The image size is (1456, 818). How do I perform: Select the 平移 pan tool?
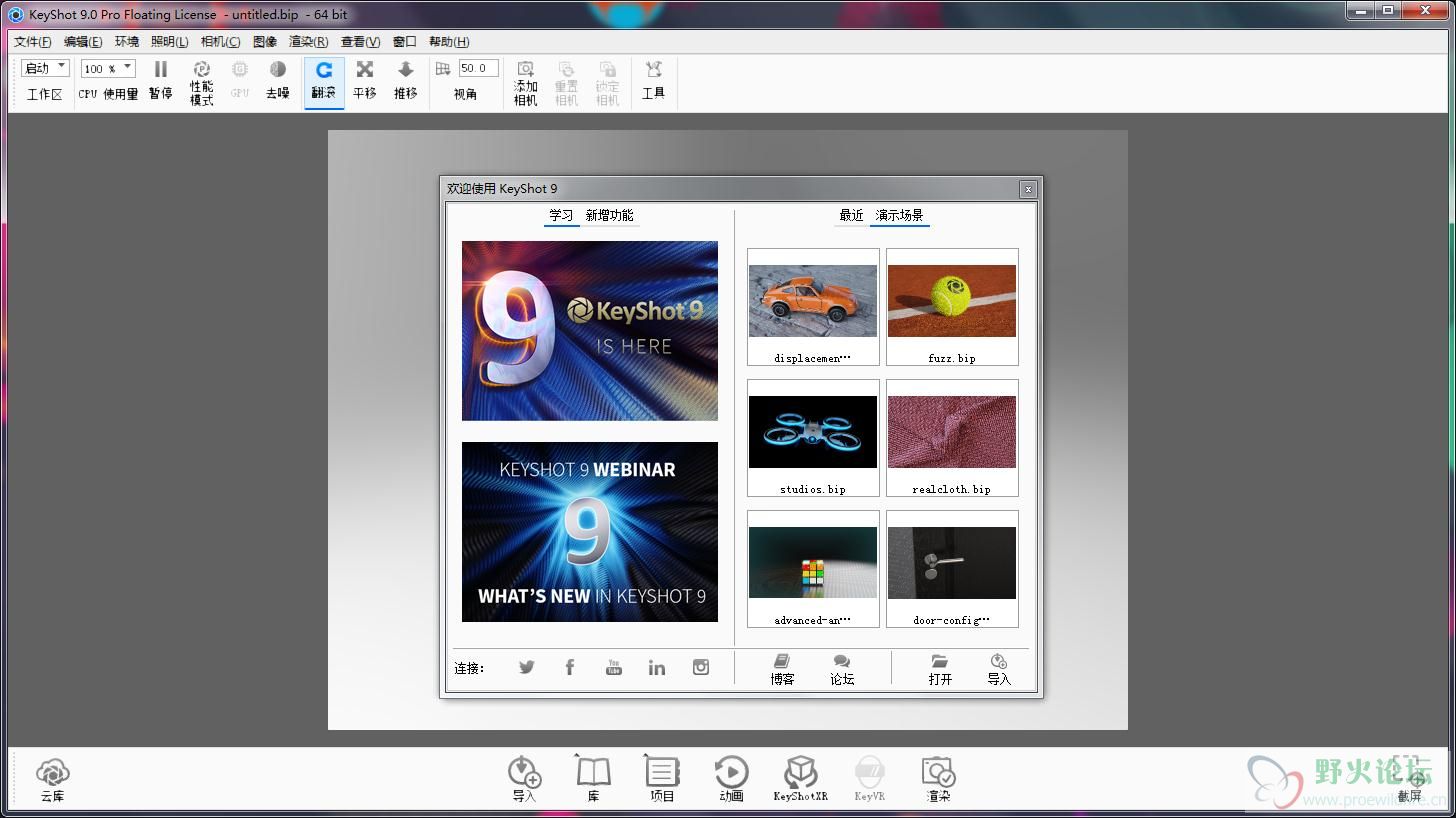[x=365, y=80]
